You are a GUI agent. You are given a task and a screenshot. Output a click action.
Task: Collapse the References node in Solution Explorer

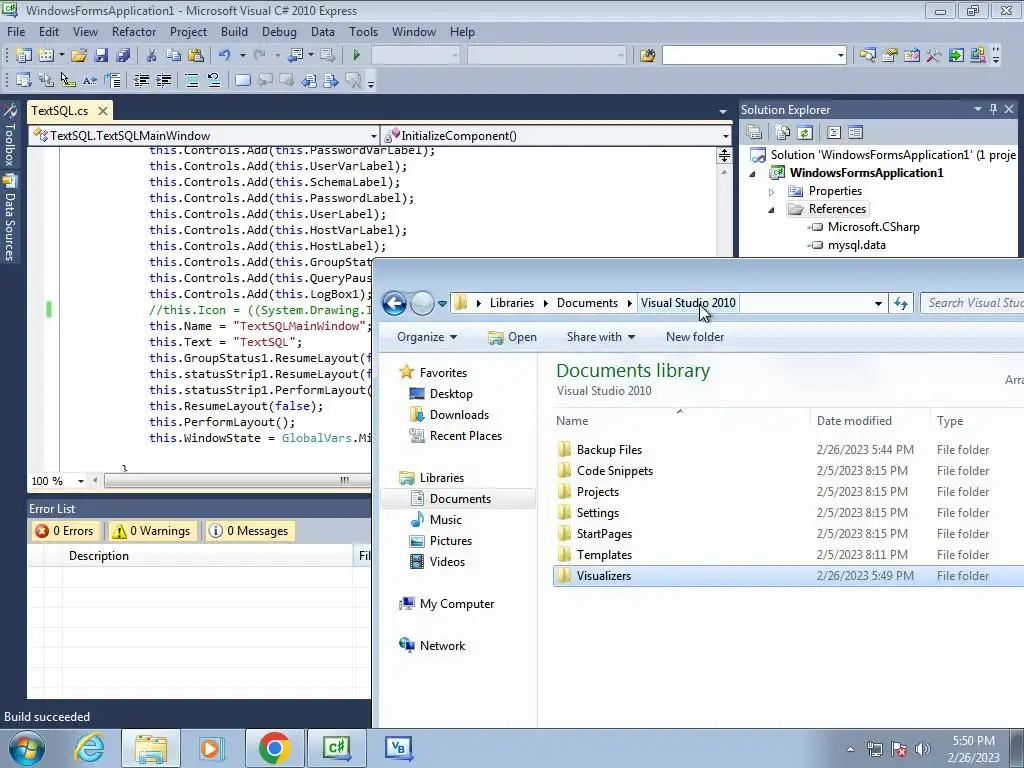pos(771,210)
